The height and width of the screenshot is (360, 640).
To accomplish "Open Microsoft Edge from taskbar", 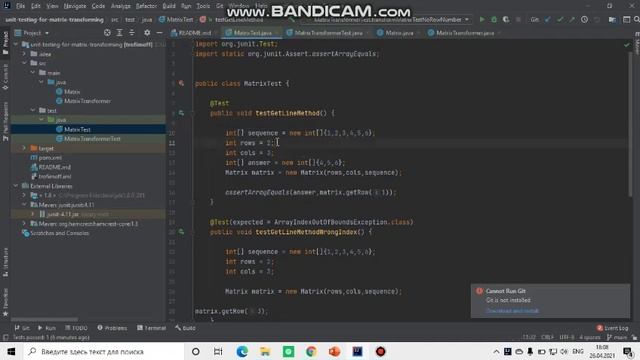I will coord(242,351).
